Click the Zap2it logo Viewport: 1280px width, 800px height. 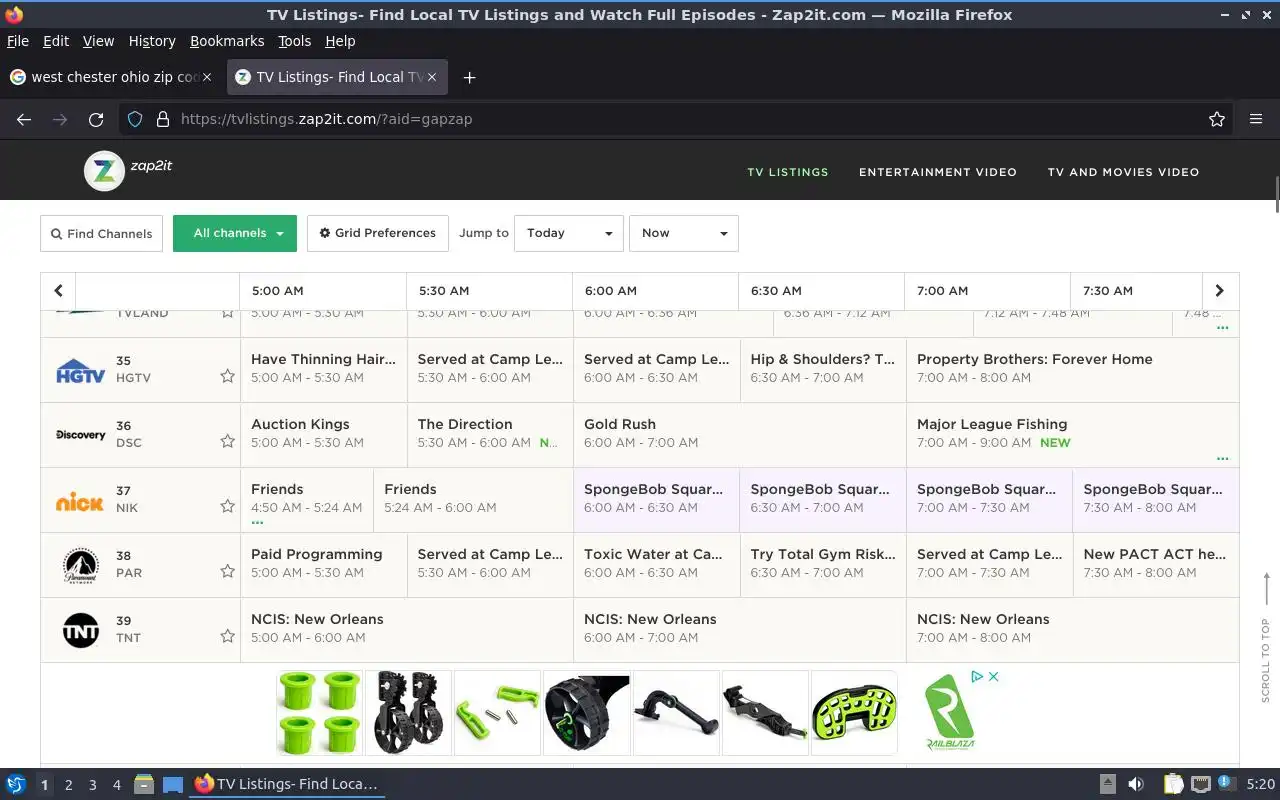128,170
